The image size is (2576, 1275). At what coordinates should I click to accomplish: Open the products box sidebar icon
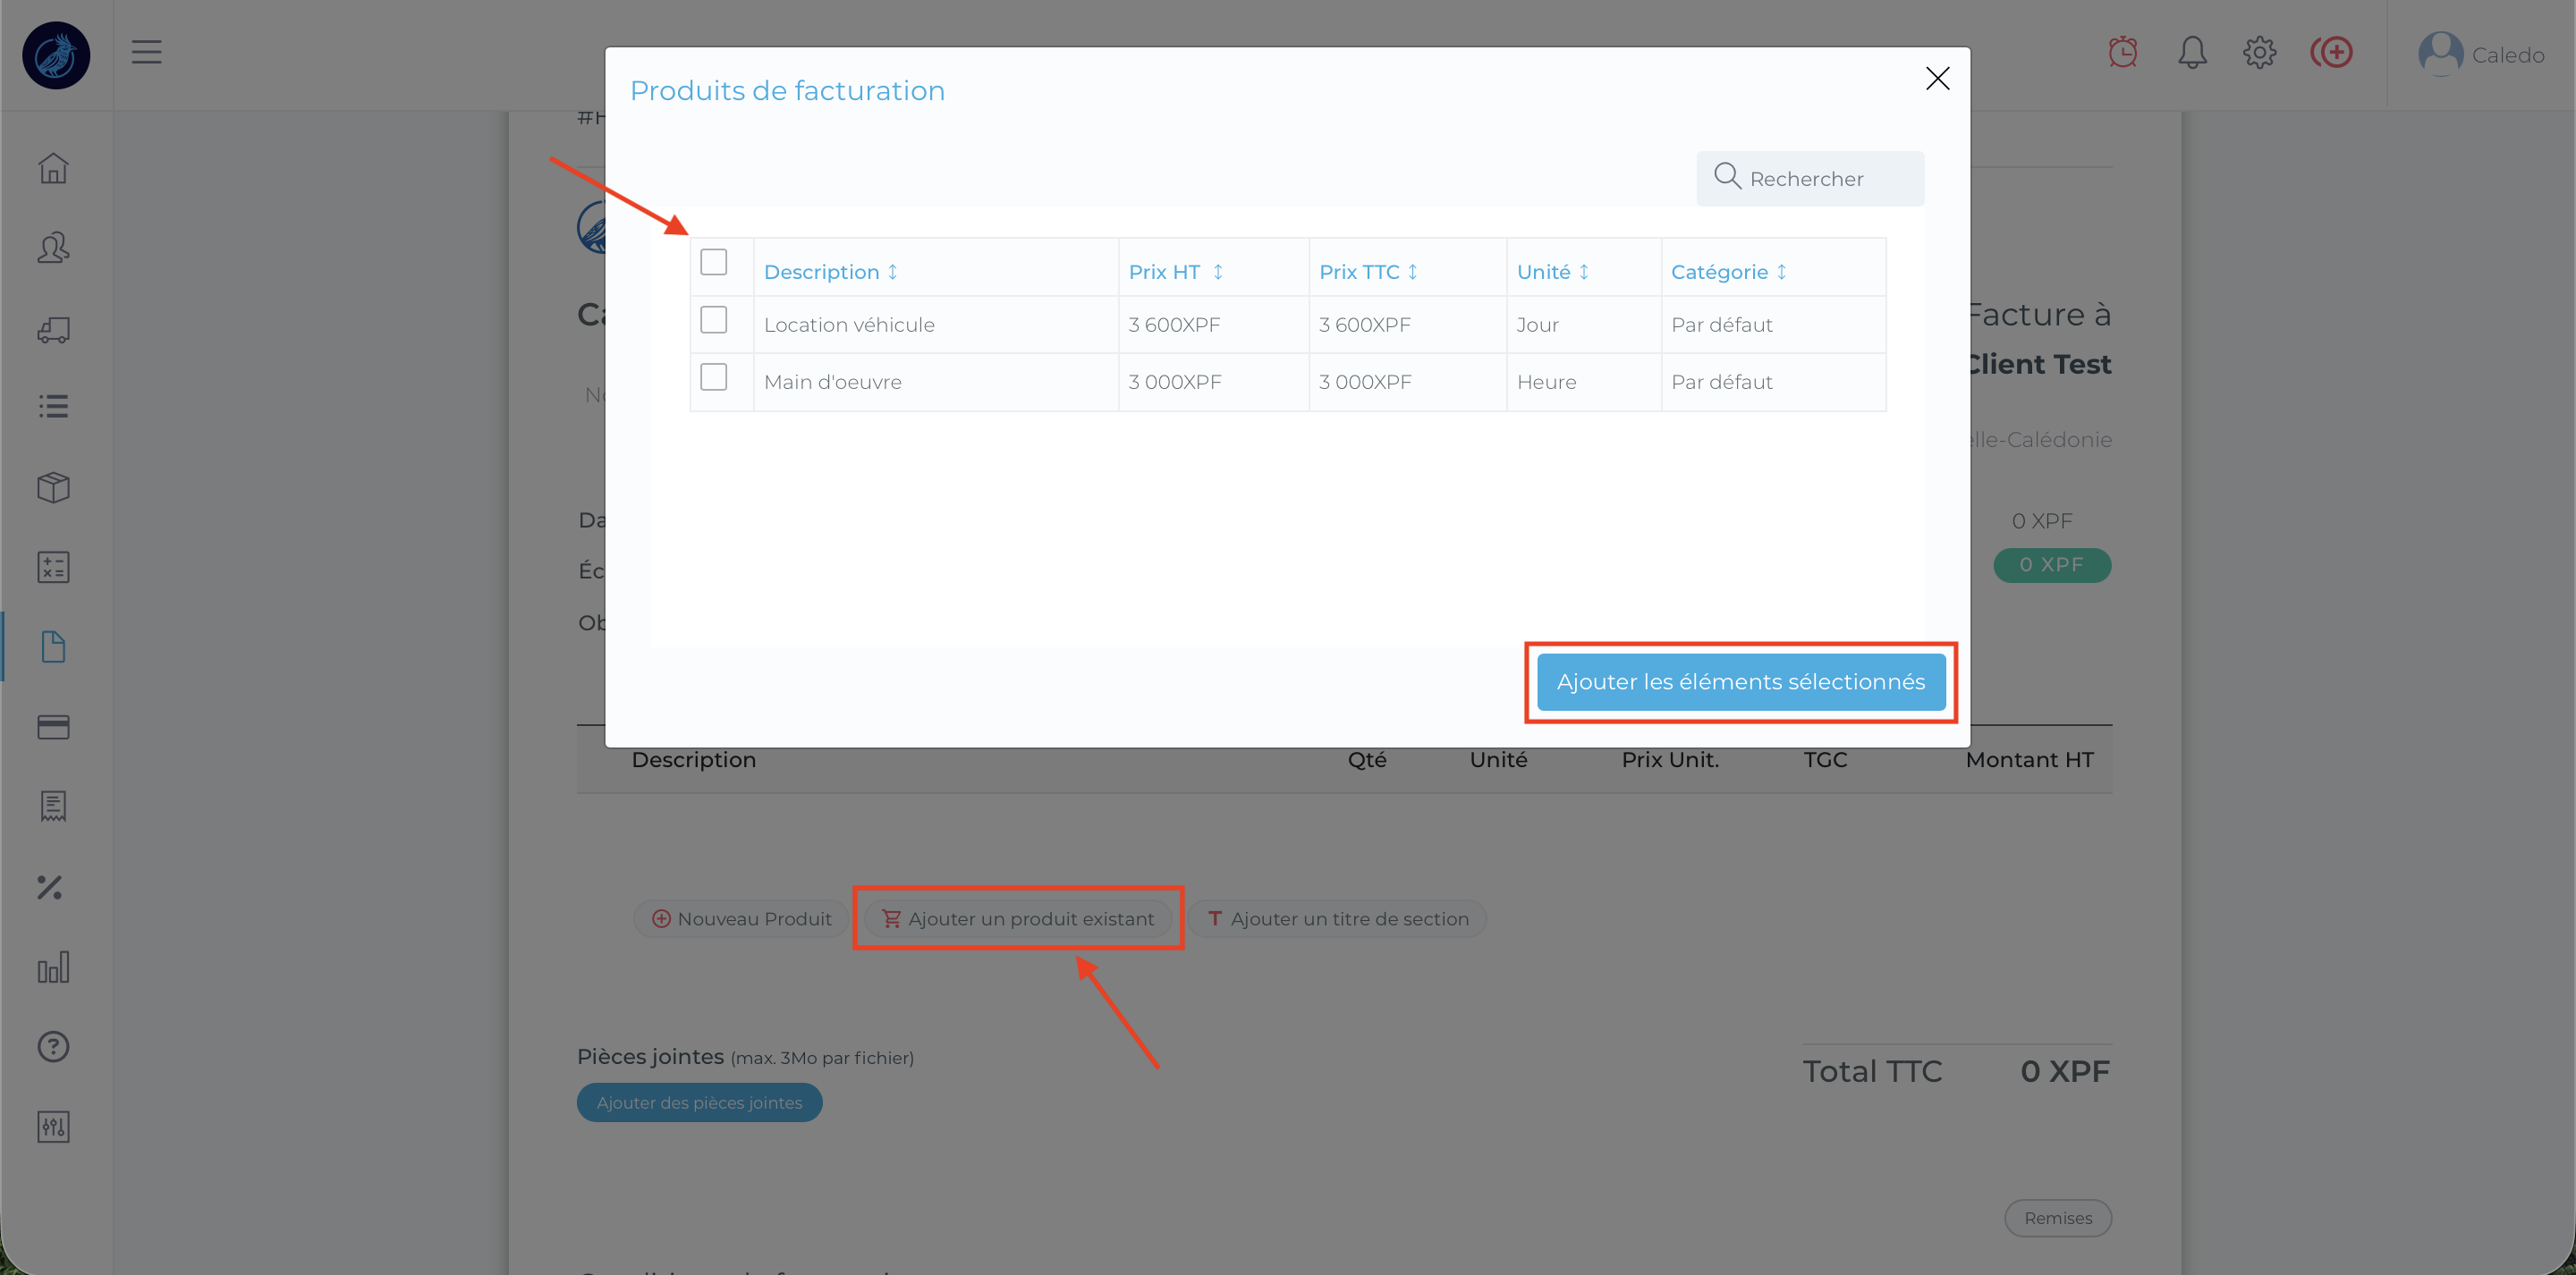(x=54, y=487)
